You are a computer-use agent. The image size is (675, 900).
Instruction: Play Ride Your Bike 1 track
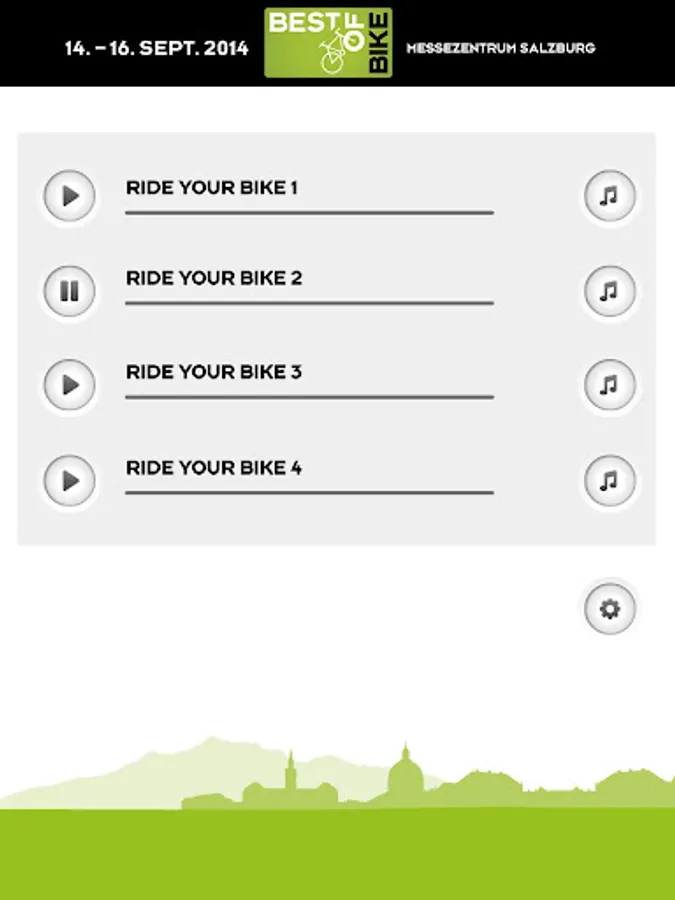(x=70, y=196)
